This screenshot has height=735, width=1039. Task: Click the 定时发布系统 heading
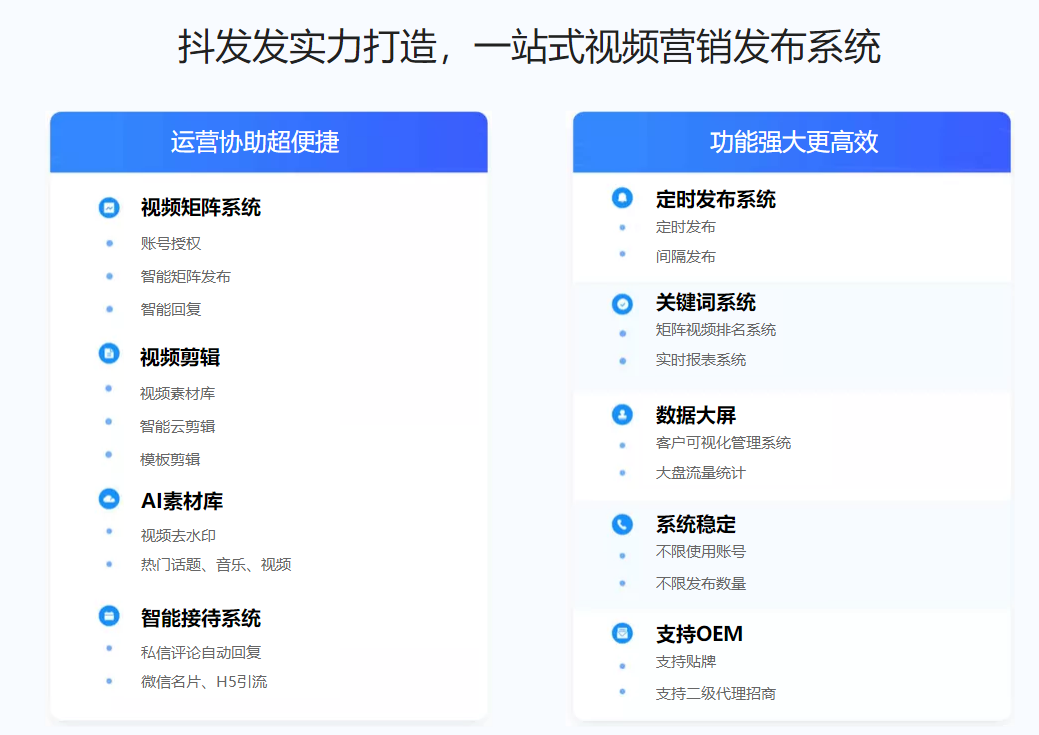coord(716,200)
